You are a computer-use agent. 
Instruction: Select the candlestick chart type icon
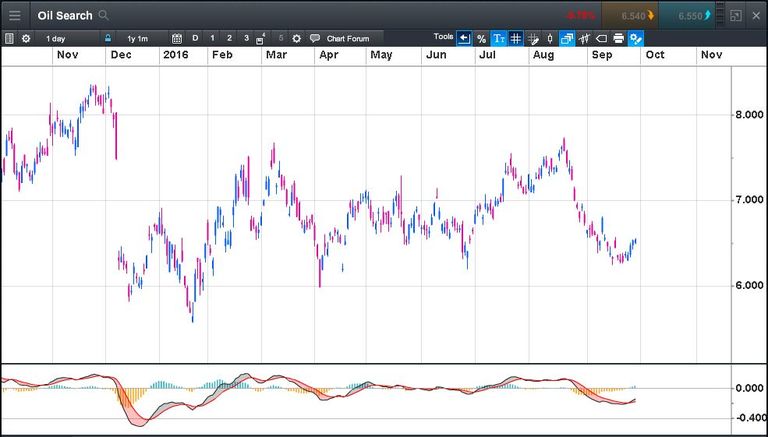[x=550, y=38]
